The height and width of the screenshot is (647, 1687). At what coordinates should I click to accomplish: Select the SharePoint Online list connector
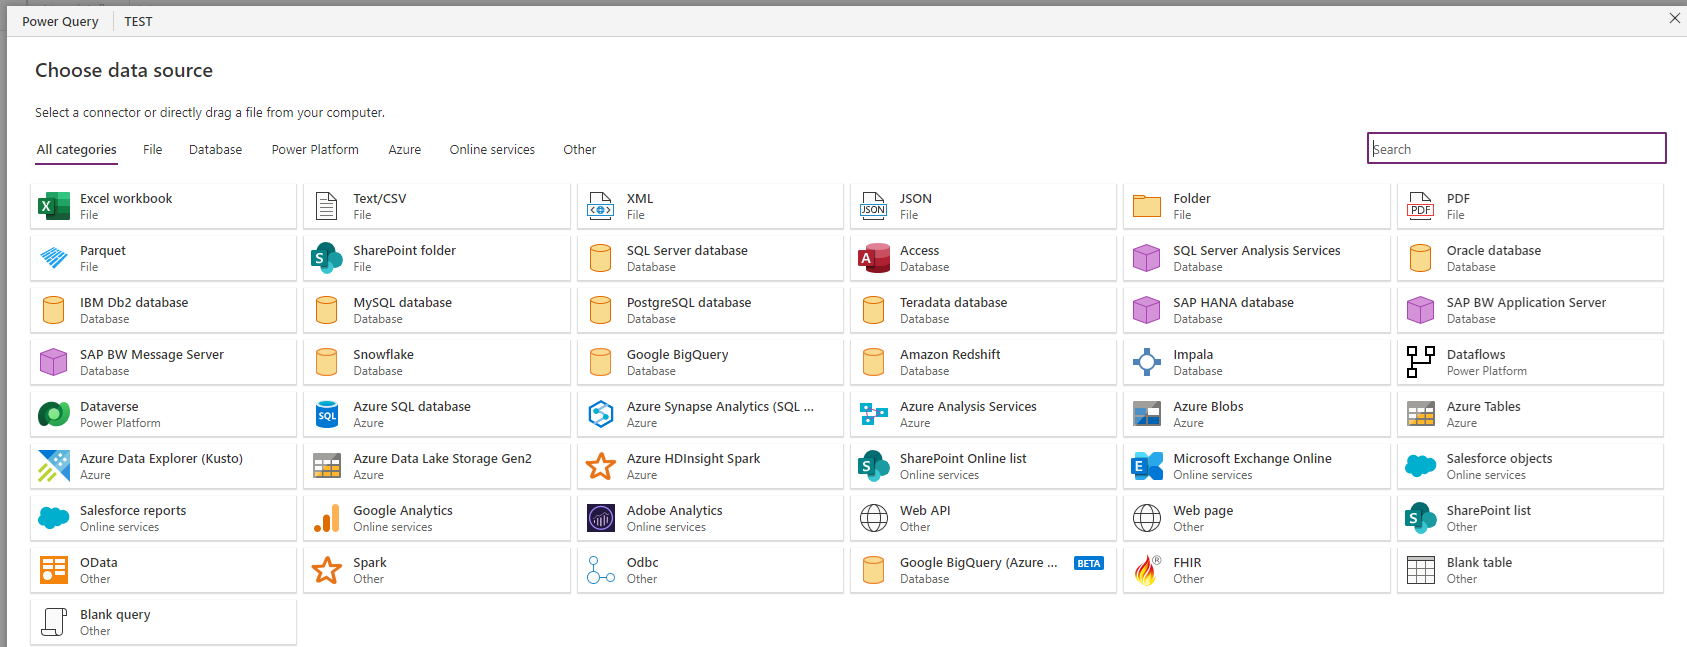[x=983, y=466]
